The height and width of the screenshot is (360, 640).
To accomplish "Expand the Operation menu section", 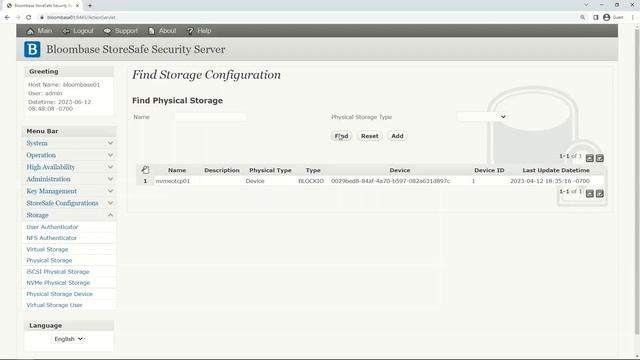I will pyautogui.click(x=69, y=155).
